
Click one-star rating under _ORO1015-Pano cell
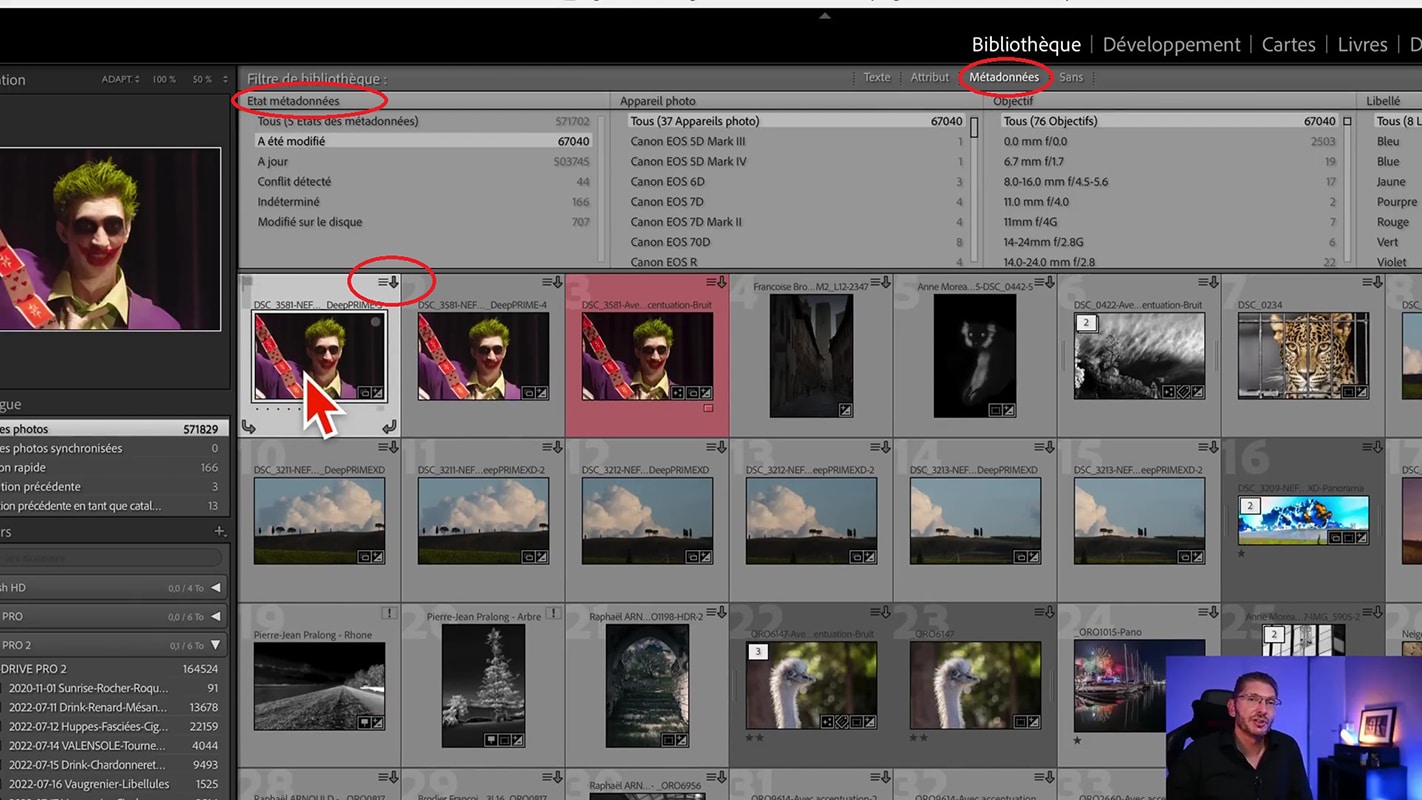click(1078, 740)
